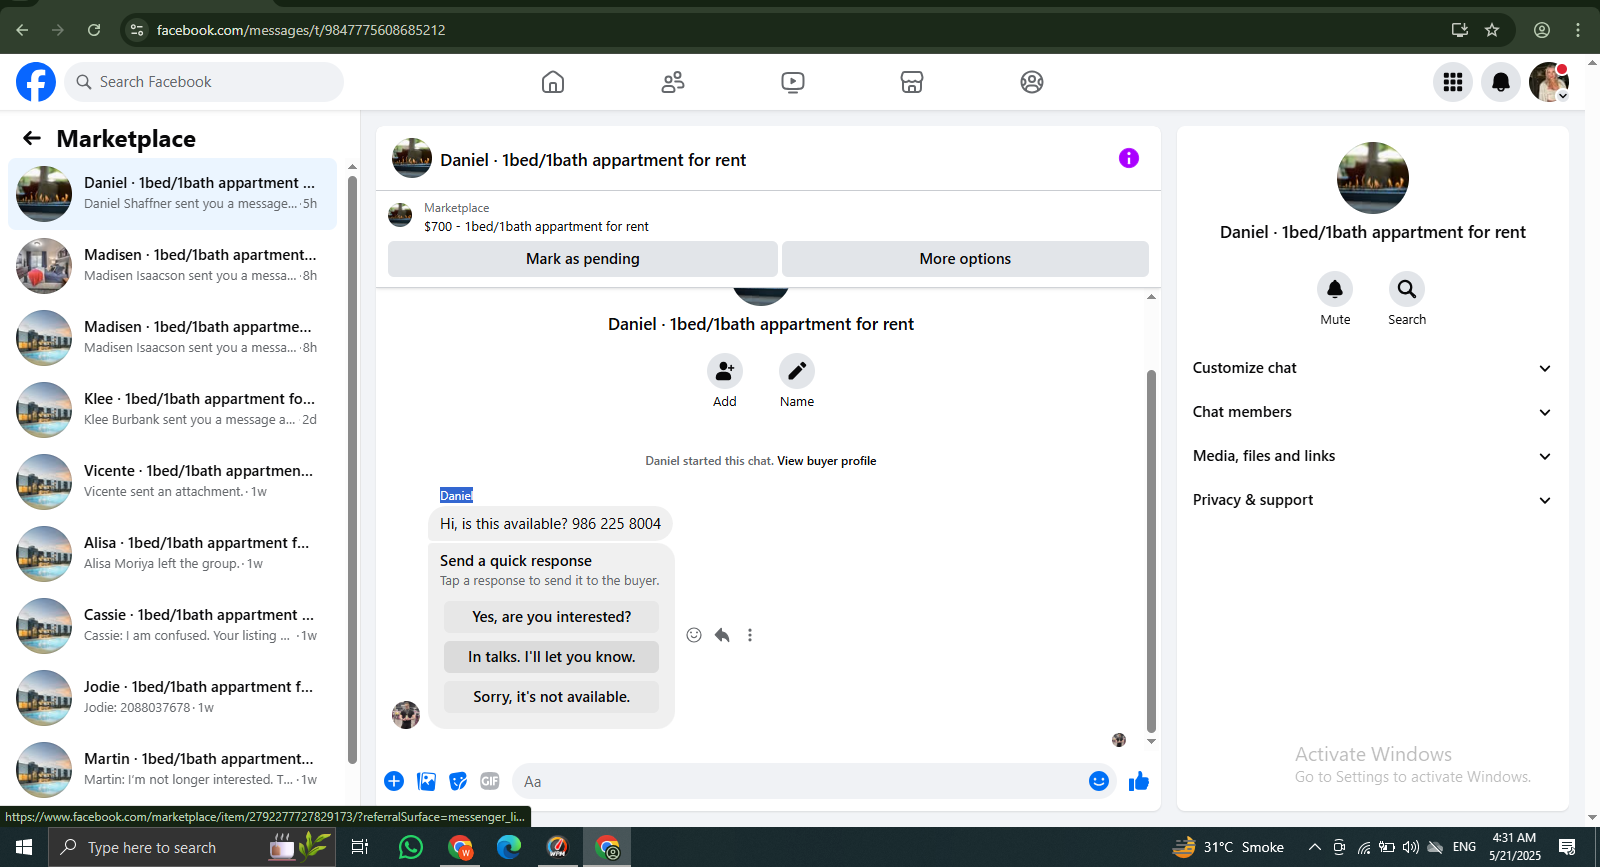Bookmark this page with star icon

[x=1492, y=30]
